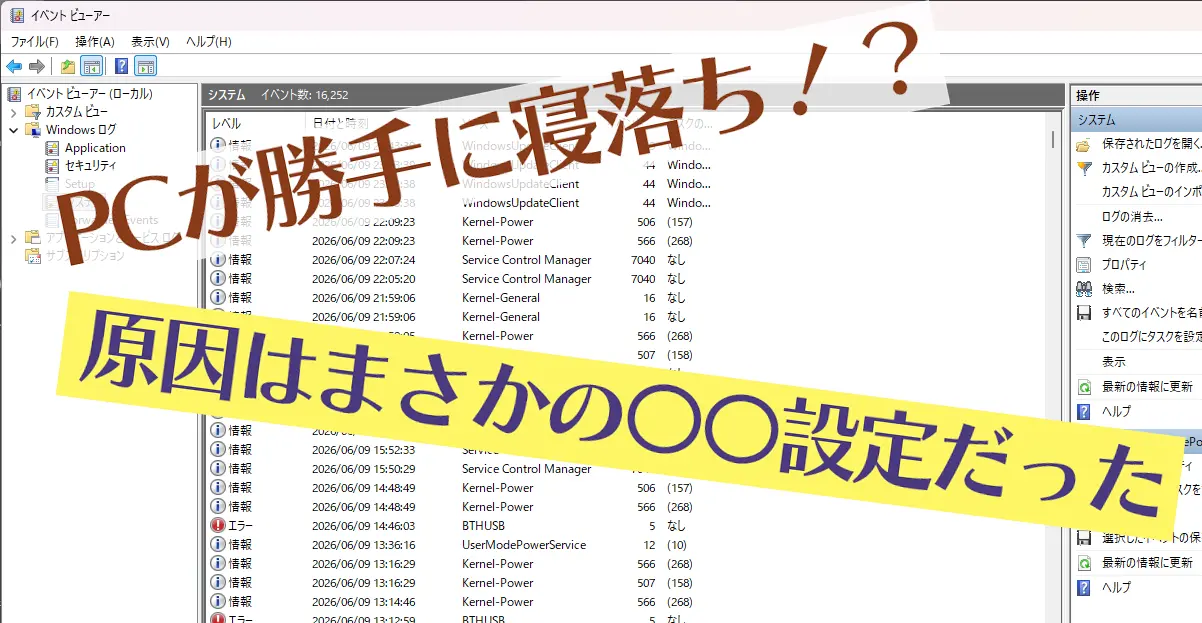Click the red error icon on the 14:46:03 BTHUSB row

pyautogui.click(x=218, y=526)
